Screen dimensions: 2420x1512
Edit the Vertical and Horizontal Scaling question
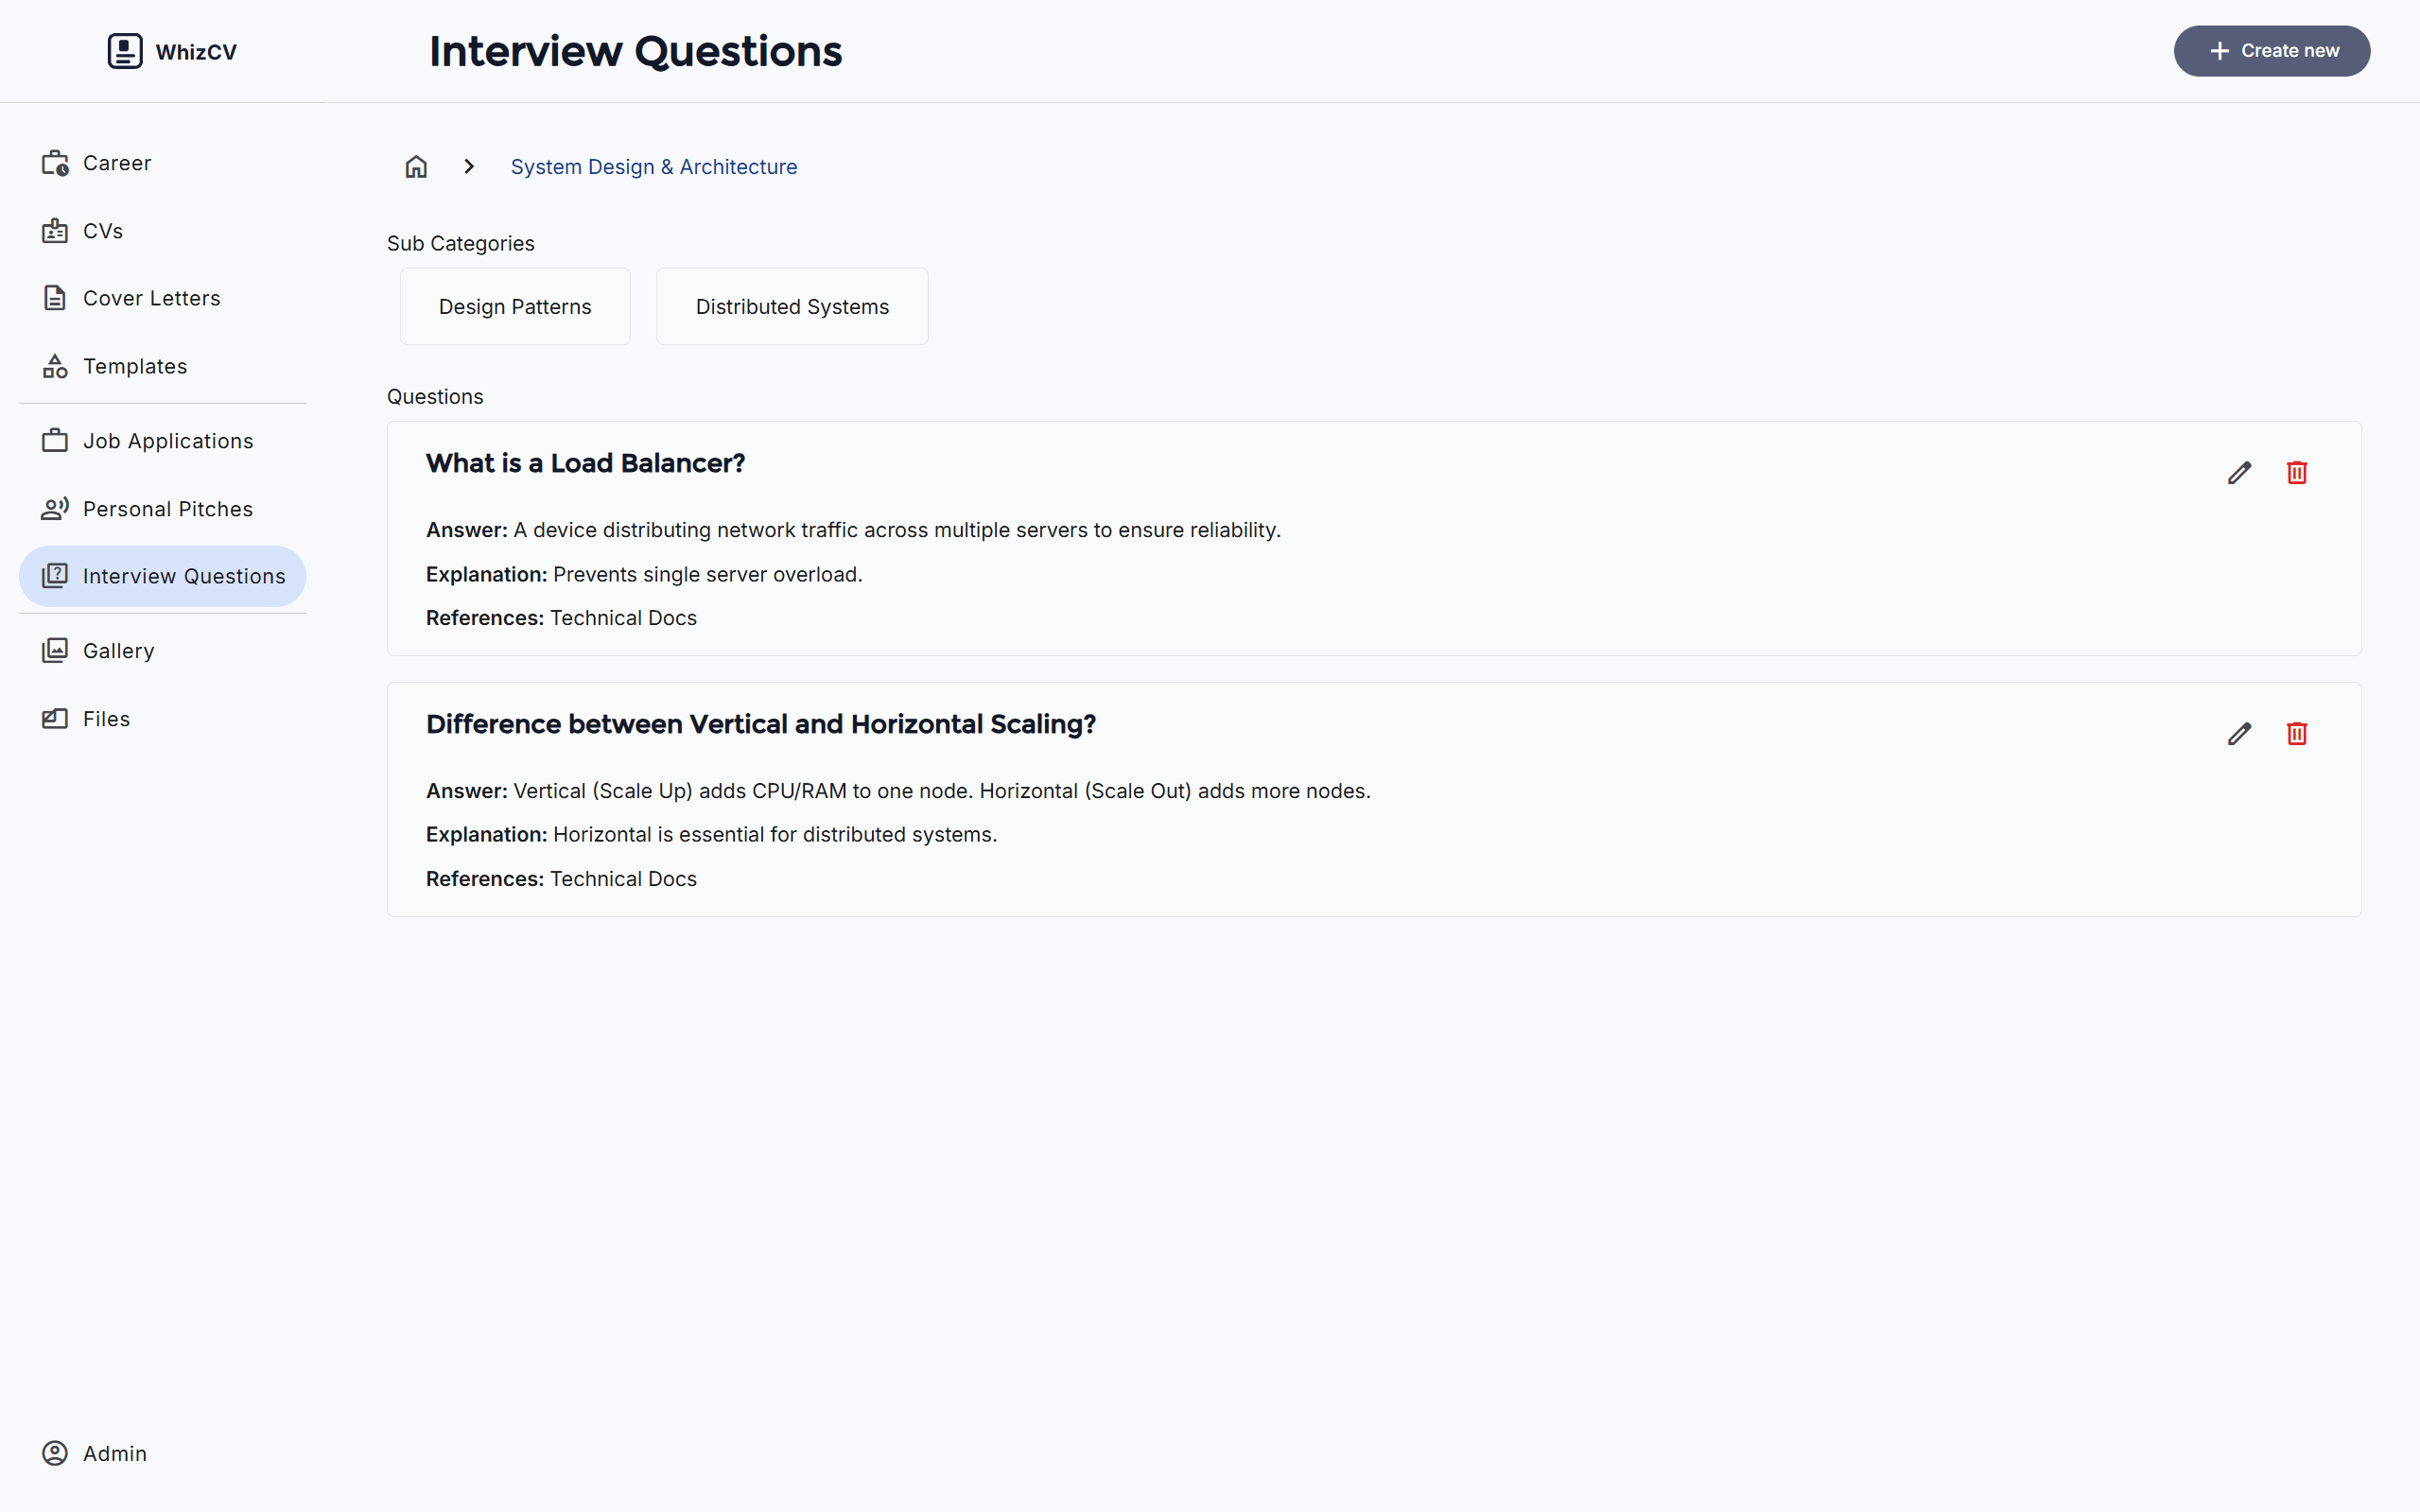pyautogui.click(x=2239, y=733)
